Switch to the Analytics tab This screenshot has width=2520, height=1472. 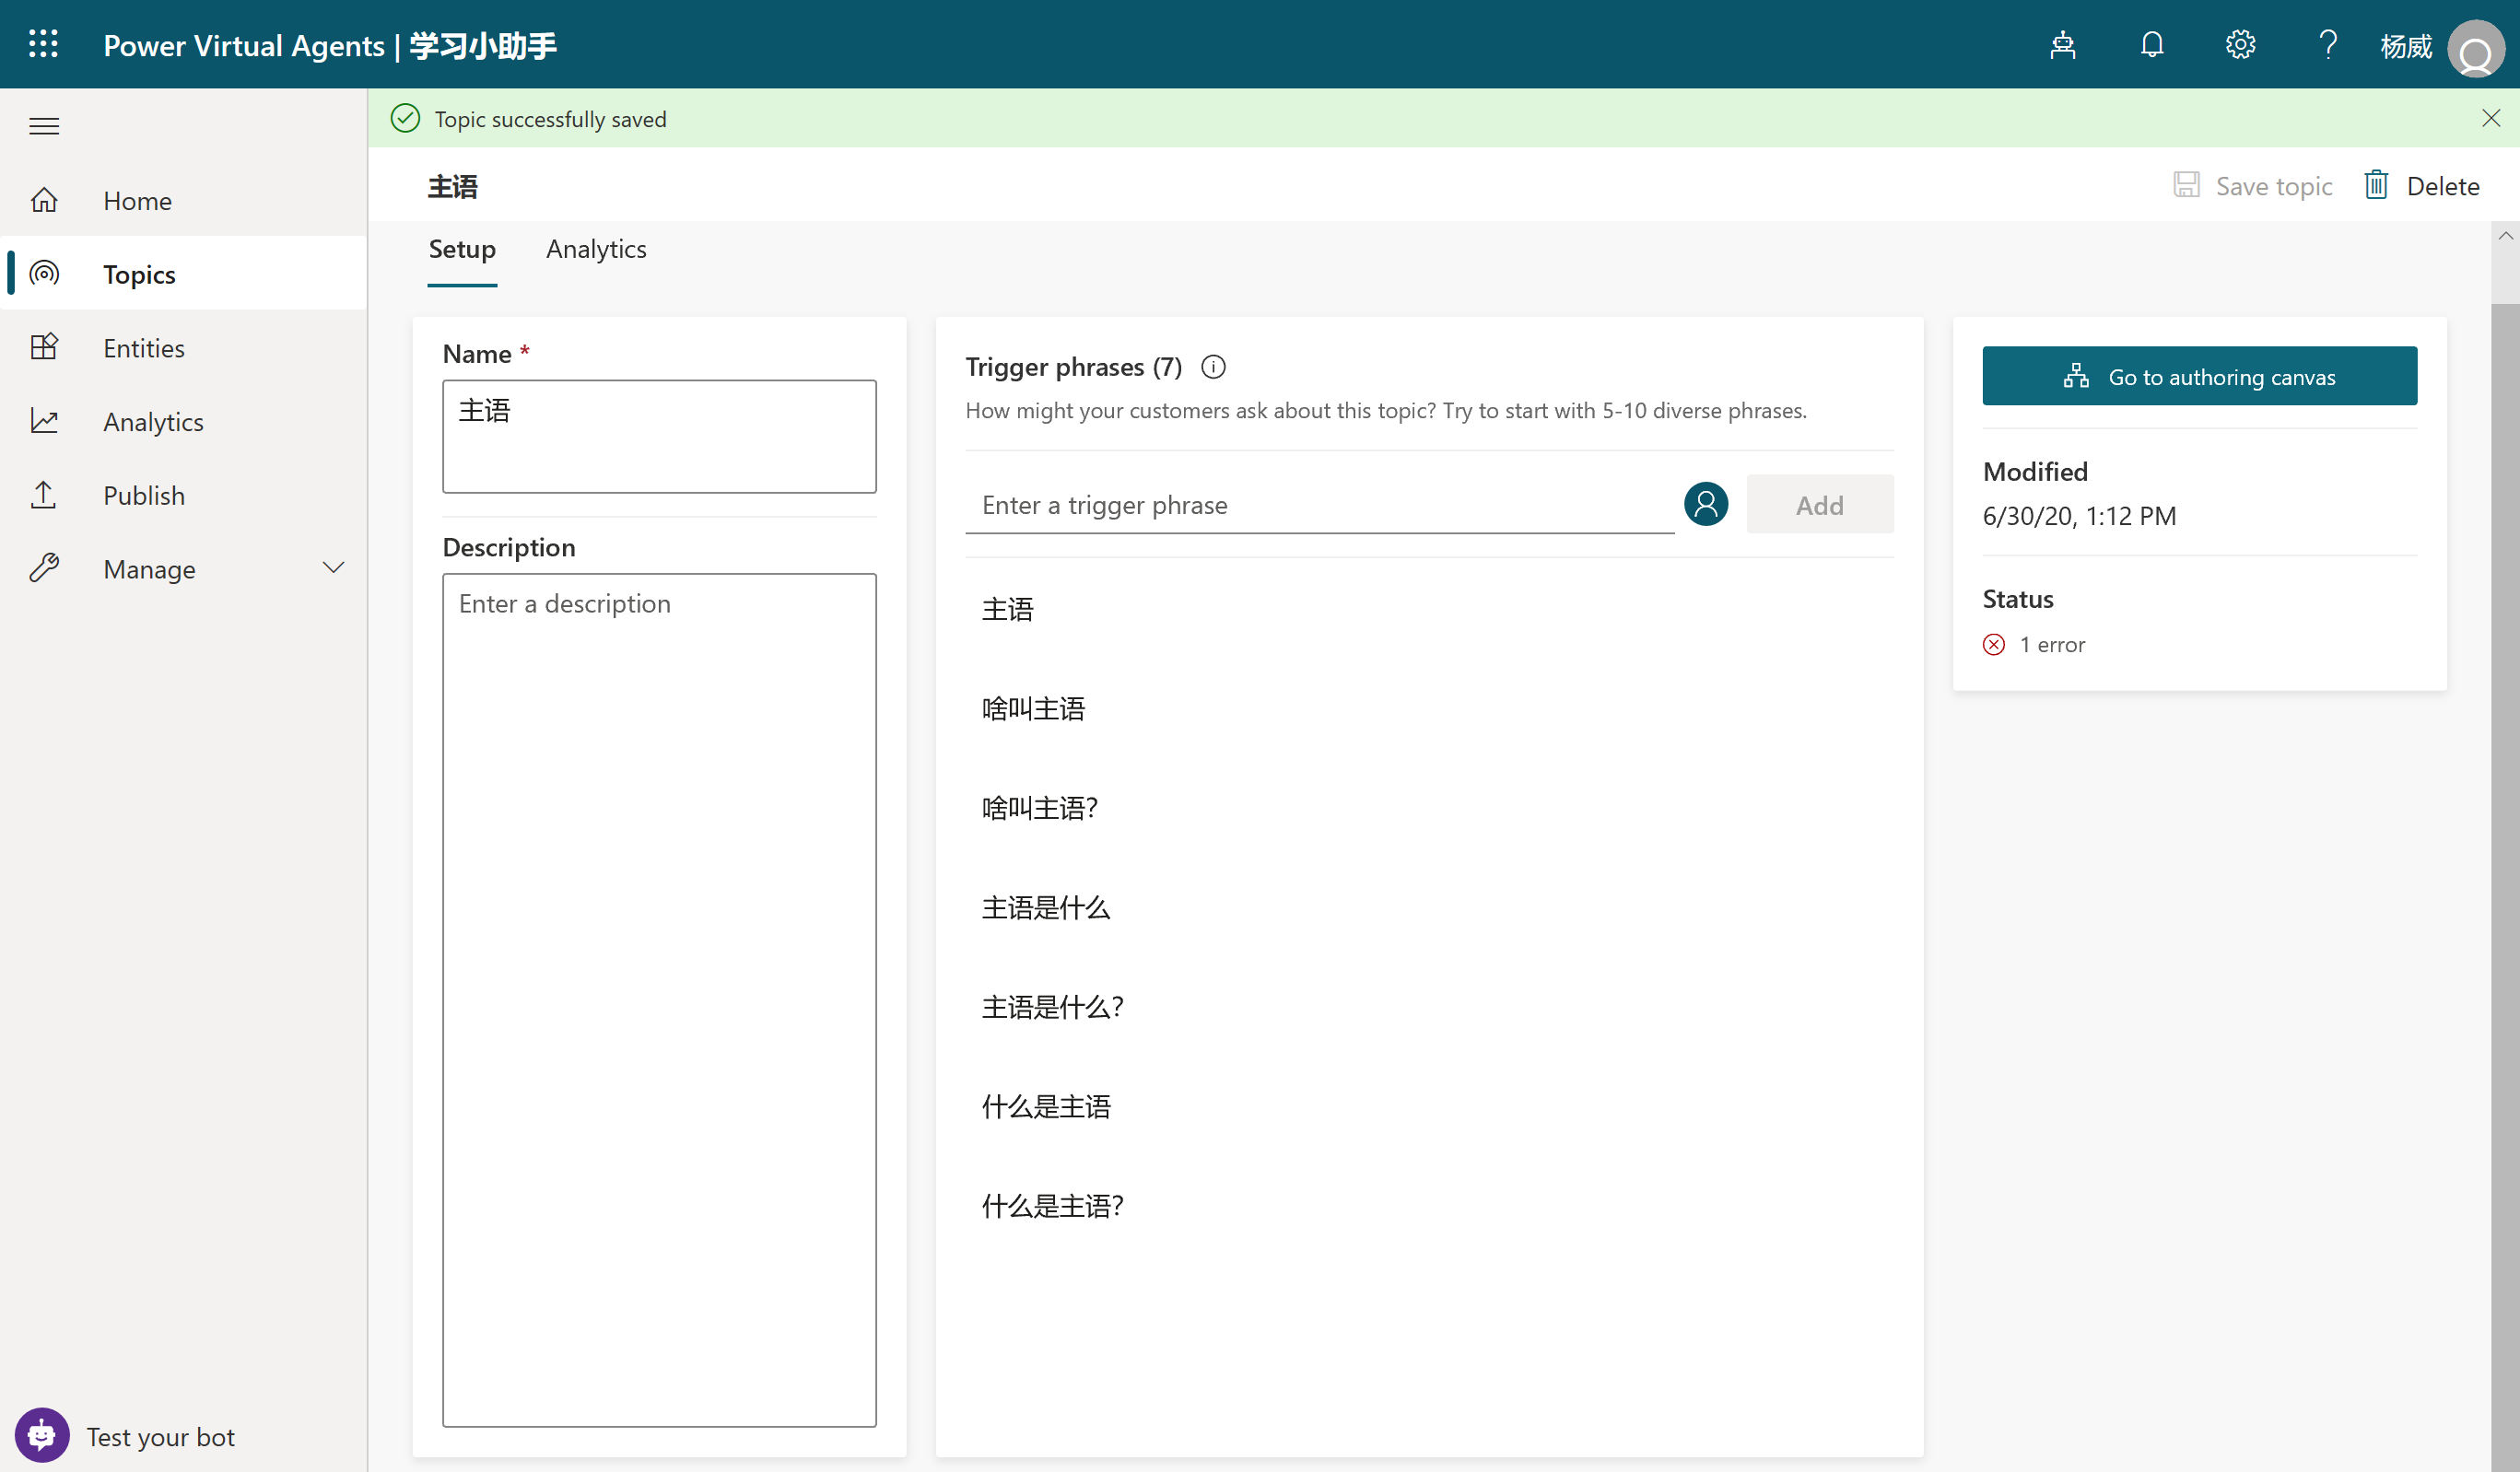point(596,249)
